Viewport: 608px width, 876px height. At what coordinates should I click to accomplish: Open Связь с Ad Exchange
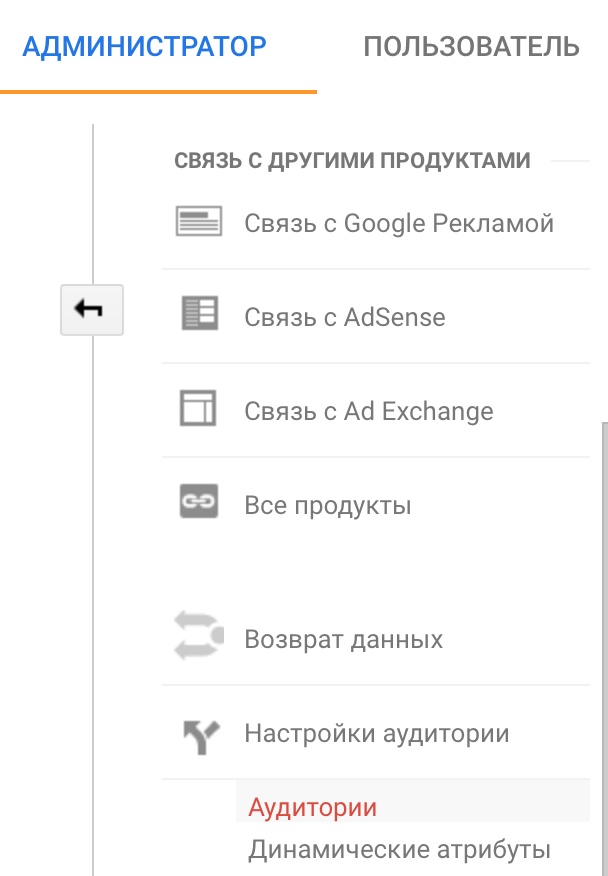[x=368, y=411]
